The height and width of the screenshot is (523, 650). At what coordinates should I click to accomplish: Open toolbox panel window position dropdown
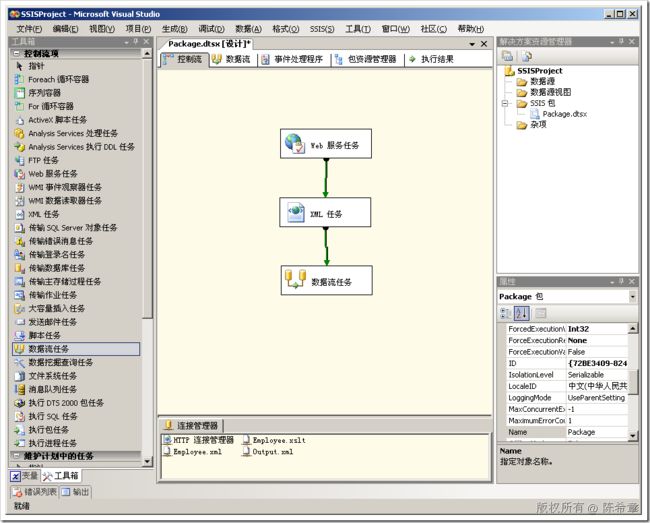(x=126, y=42)
